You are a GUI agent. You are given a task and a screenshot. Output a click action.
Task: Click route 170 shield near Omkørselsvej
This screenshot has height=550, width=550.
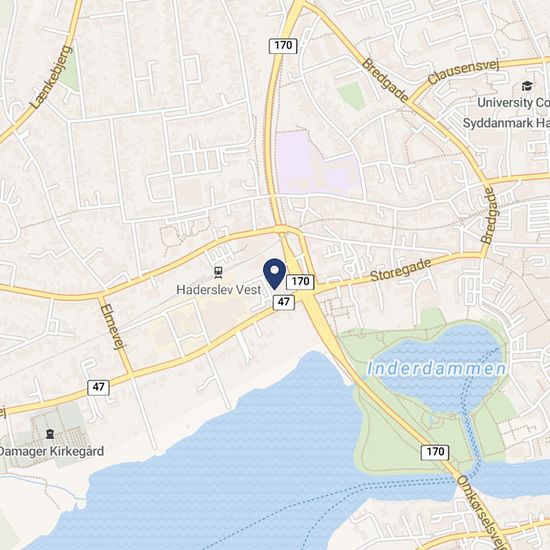(x=435, y=451)
